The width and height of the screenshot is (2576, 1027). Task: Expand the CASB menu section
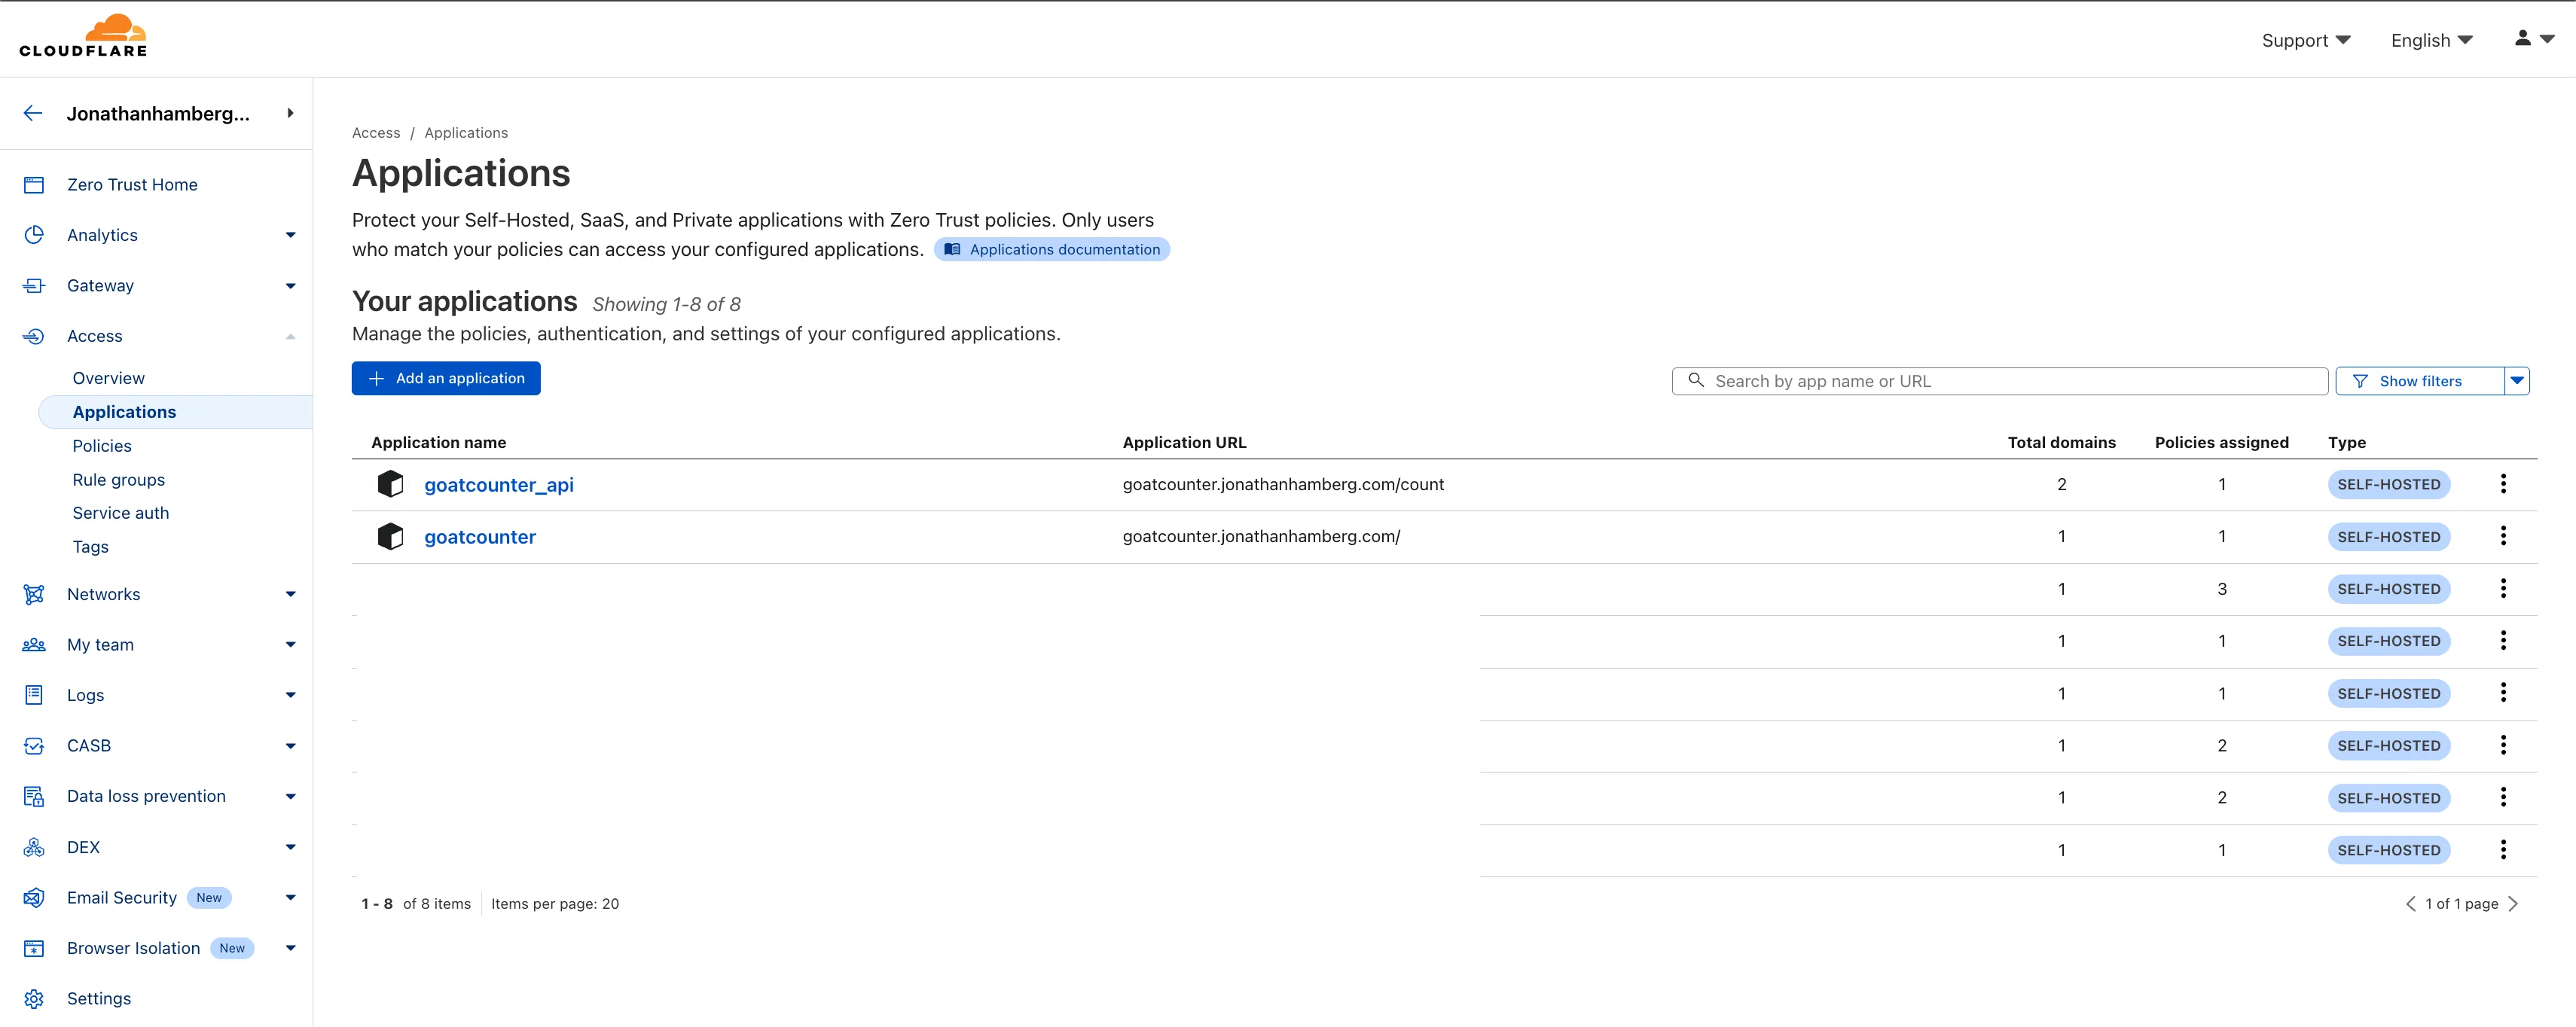(x=291, y=746)
